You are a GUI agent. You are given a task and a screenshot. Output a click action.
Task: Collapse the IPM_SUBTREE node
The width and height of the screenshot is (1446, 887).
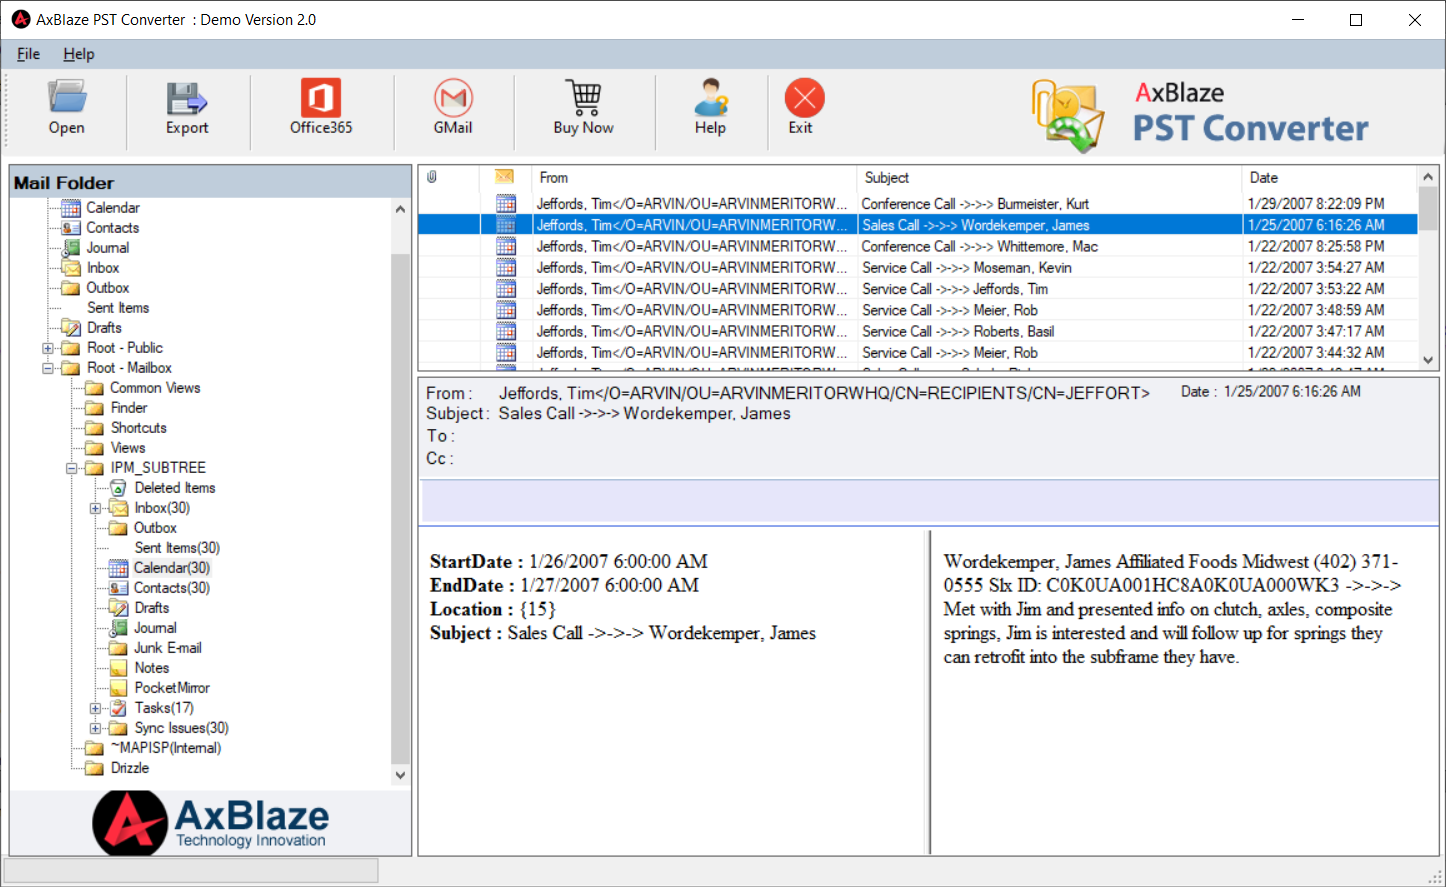pos(71,468)
